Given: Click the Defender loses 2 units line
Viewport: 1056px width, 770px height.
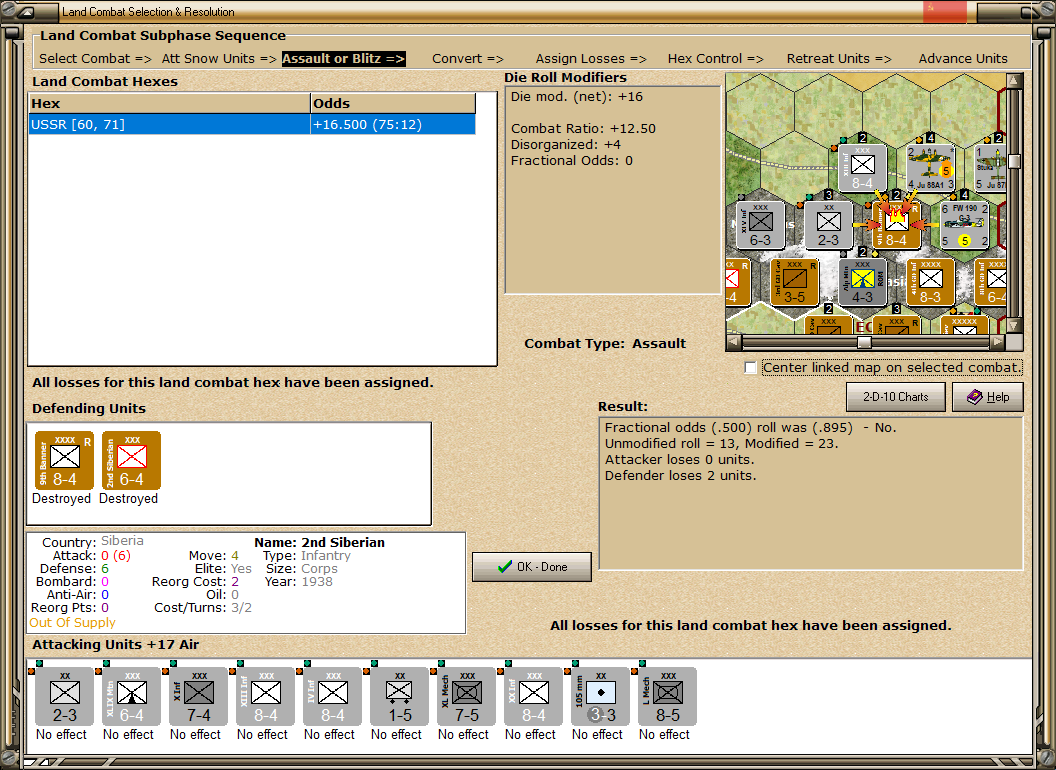Looking at the screenshot, I should pos(680,476).
